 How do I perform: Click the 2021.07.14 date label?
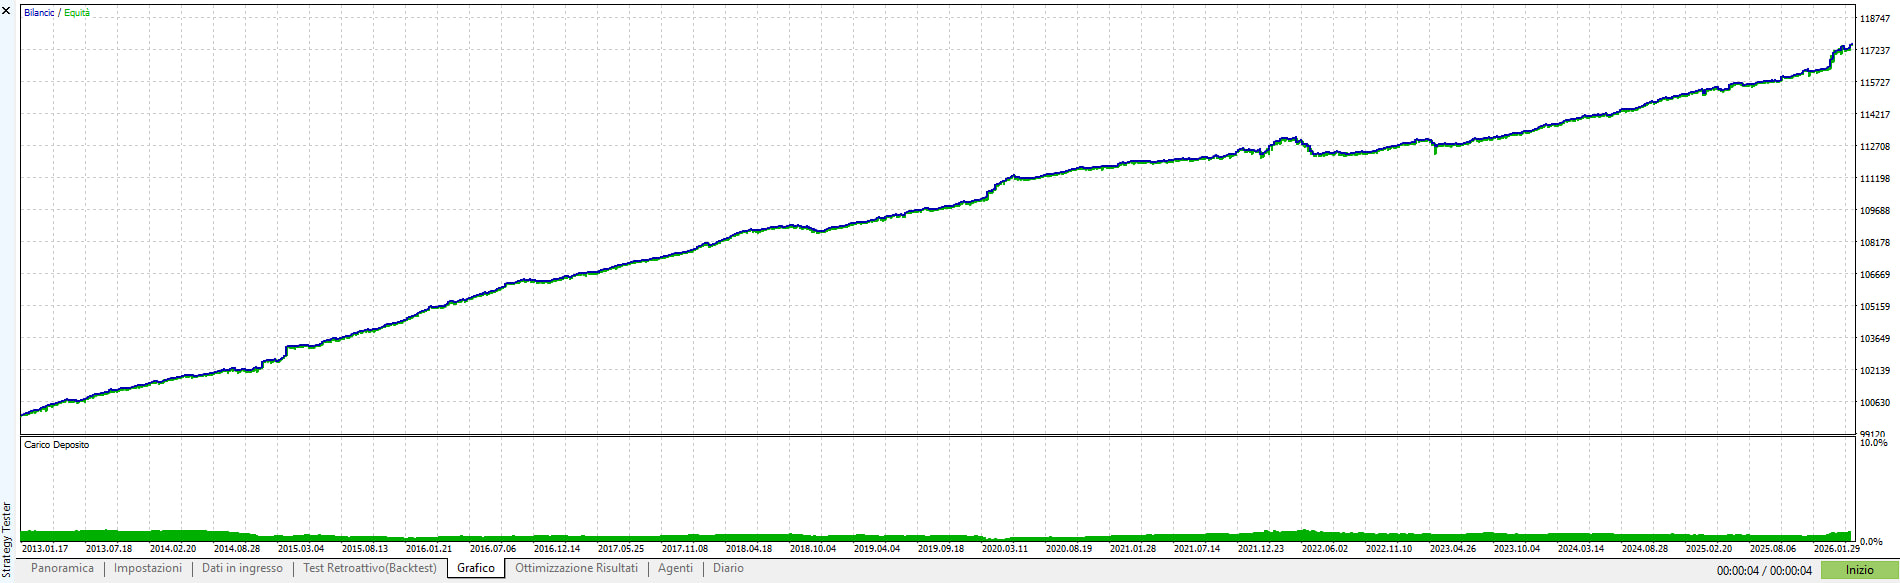(1197, 548)
